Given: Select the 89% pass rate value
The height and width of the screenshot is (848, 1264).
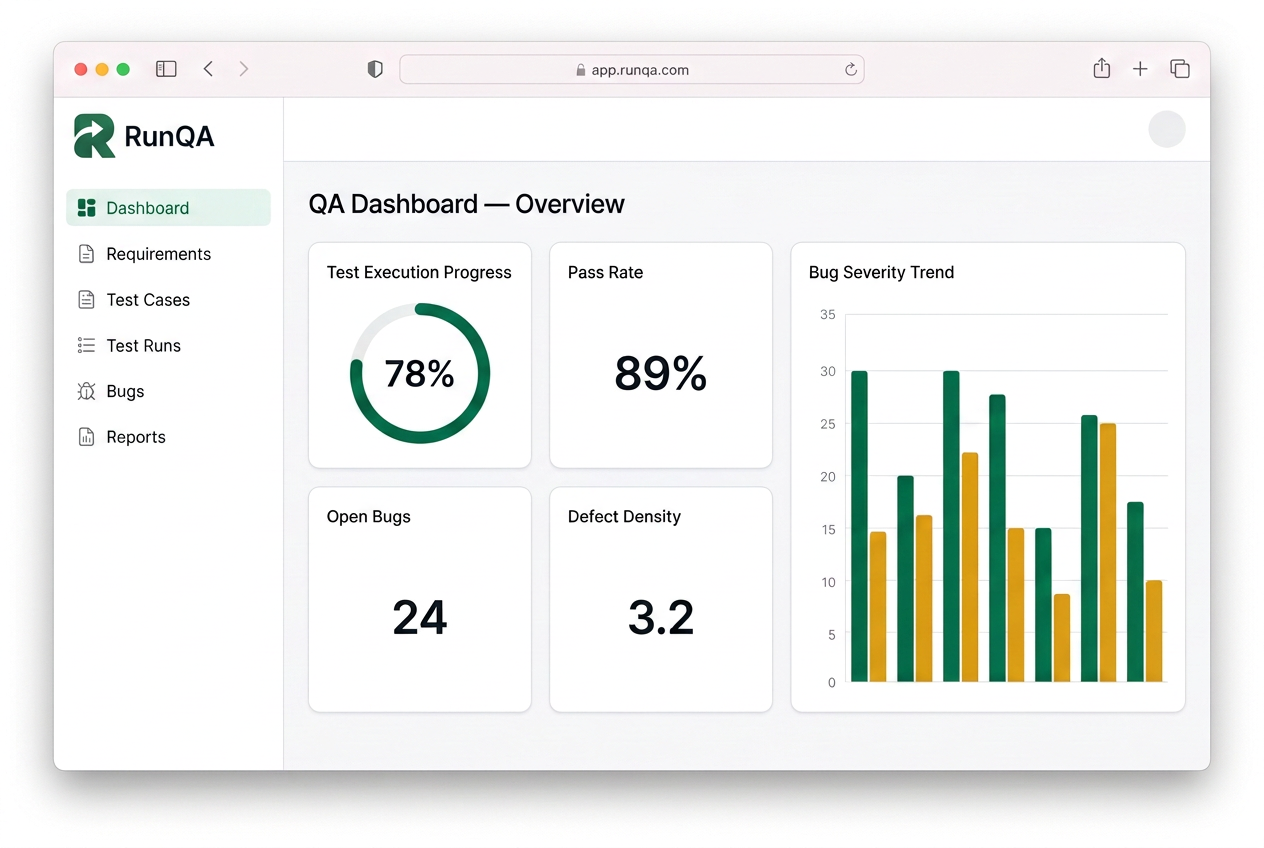Looking at the screenshot, I should (x=661, y=373).
